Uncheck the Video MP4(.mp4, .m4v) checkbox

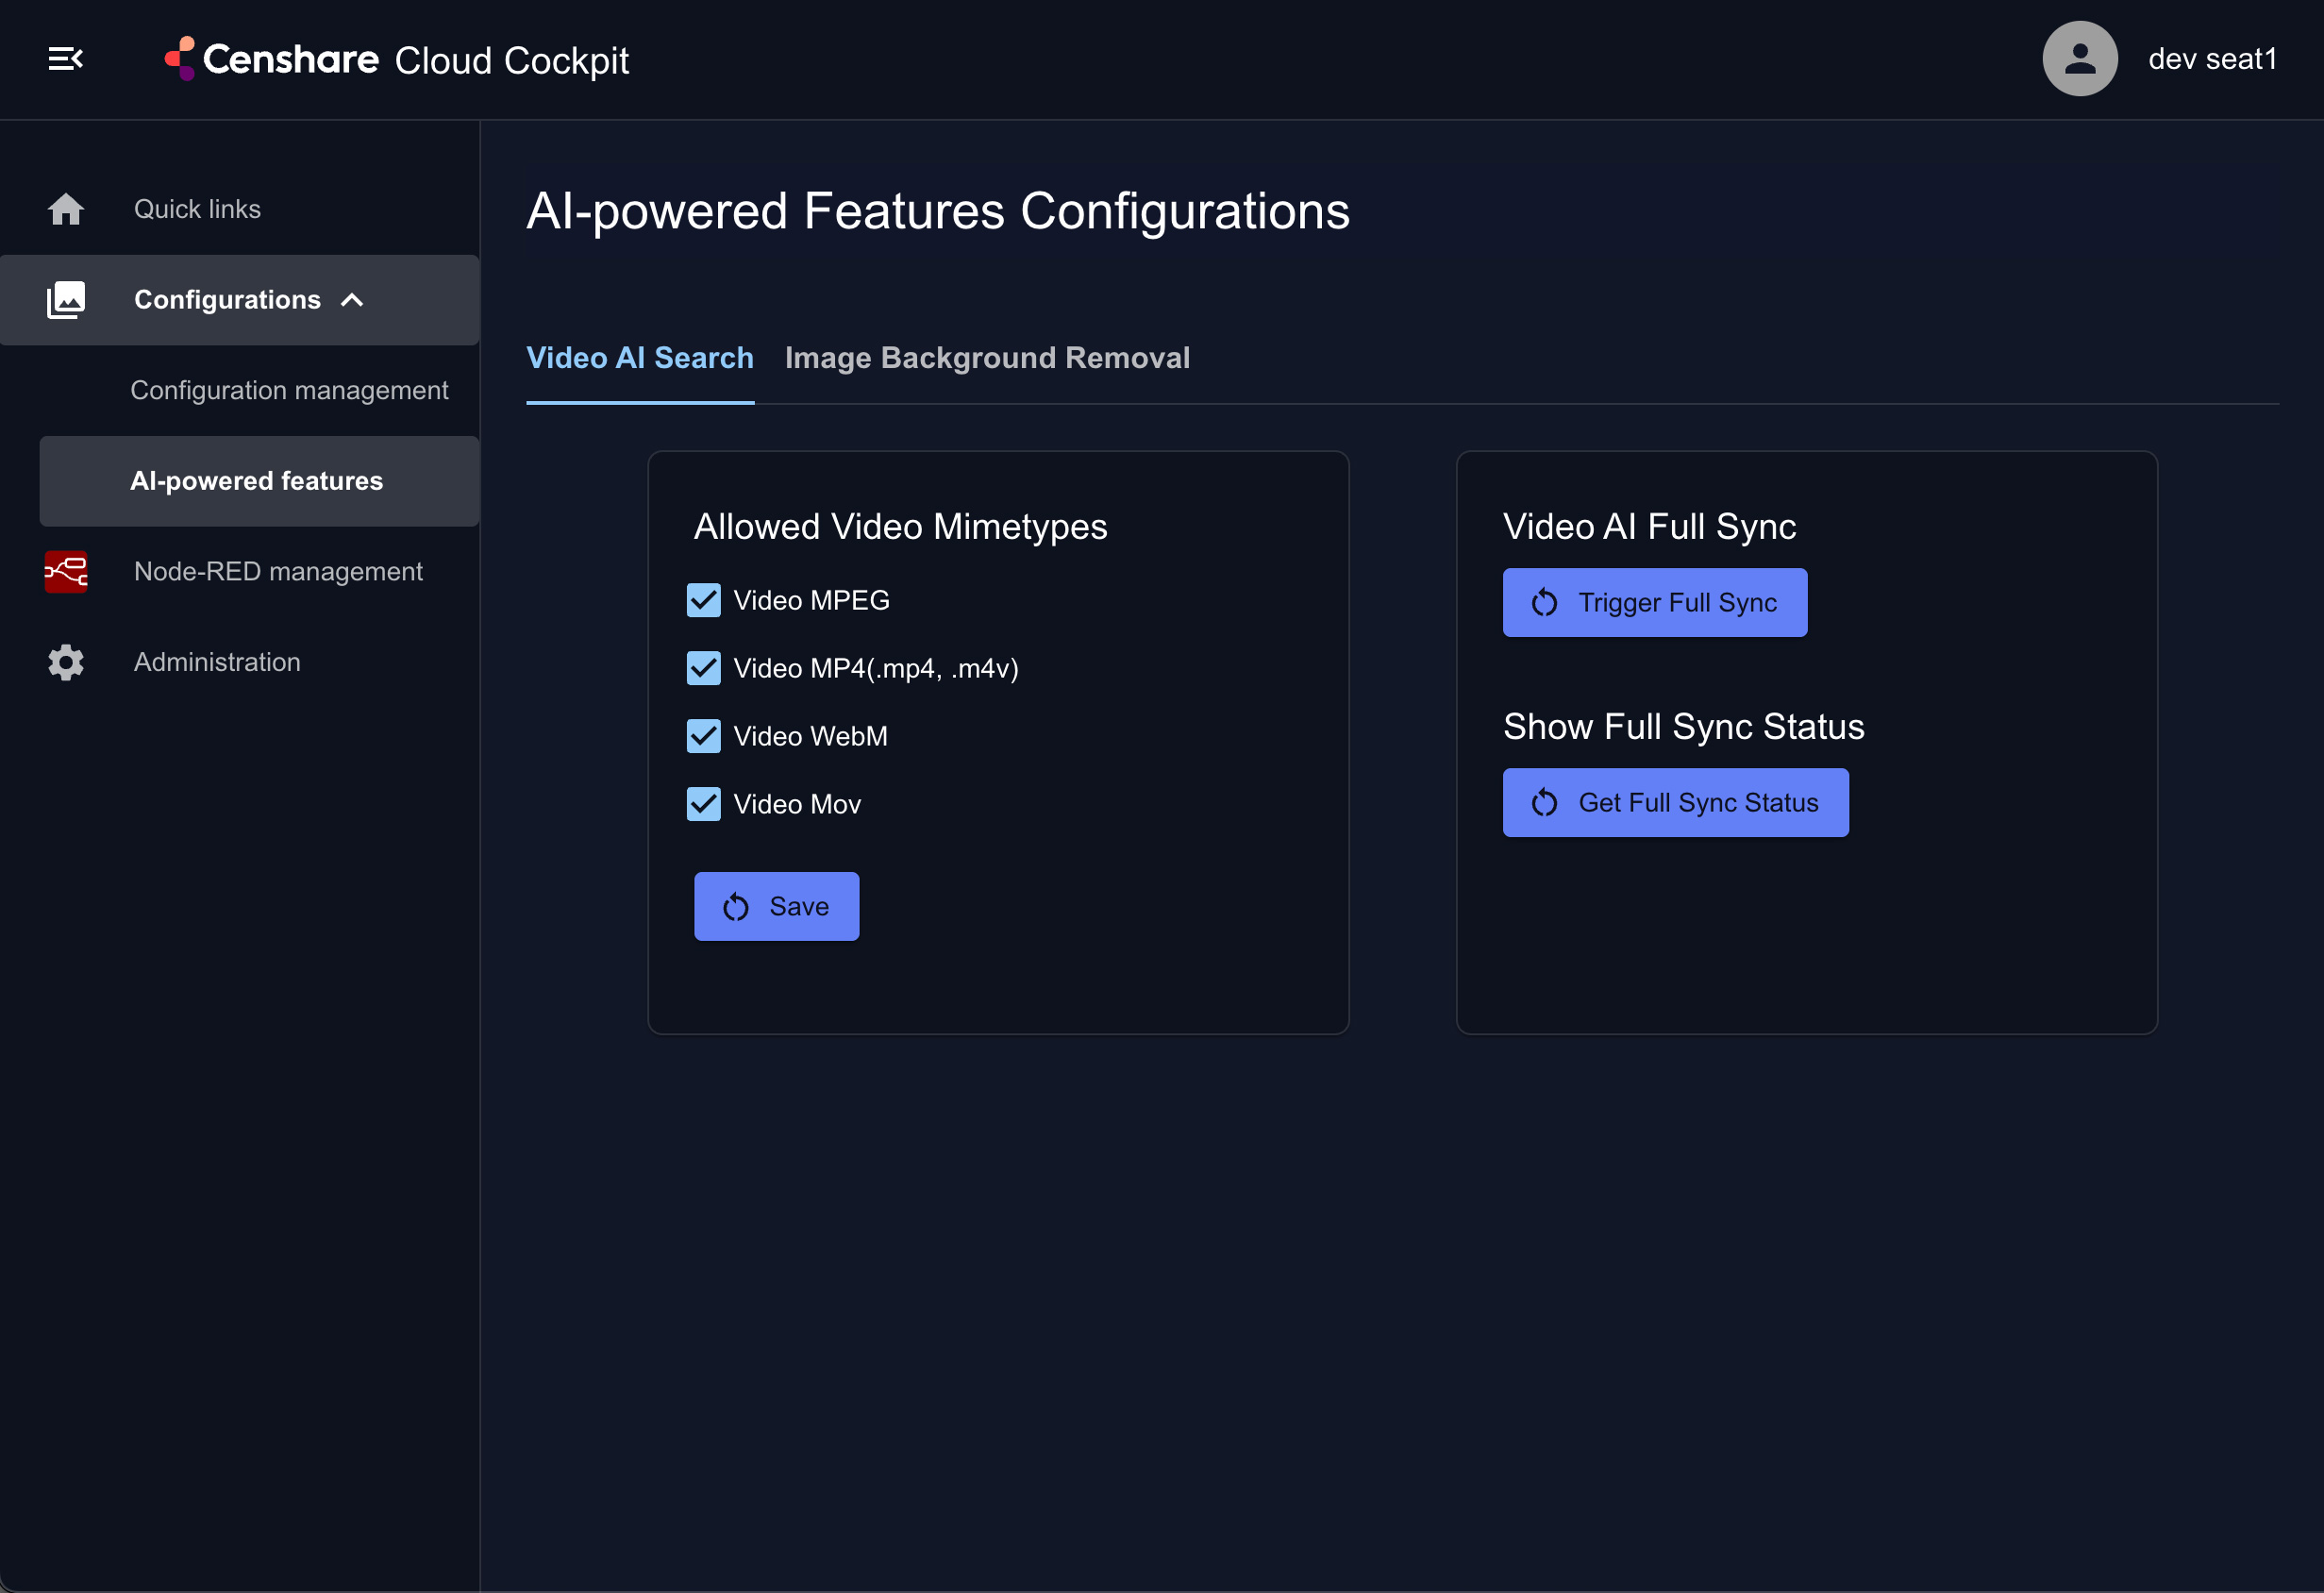703,668
